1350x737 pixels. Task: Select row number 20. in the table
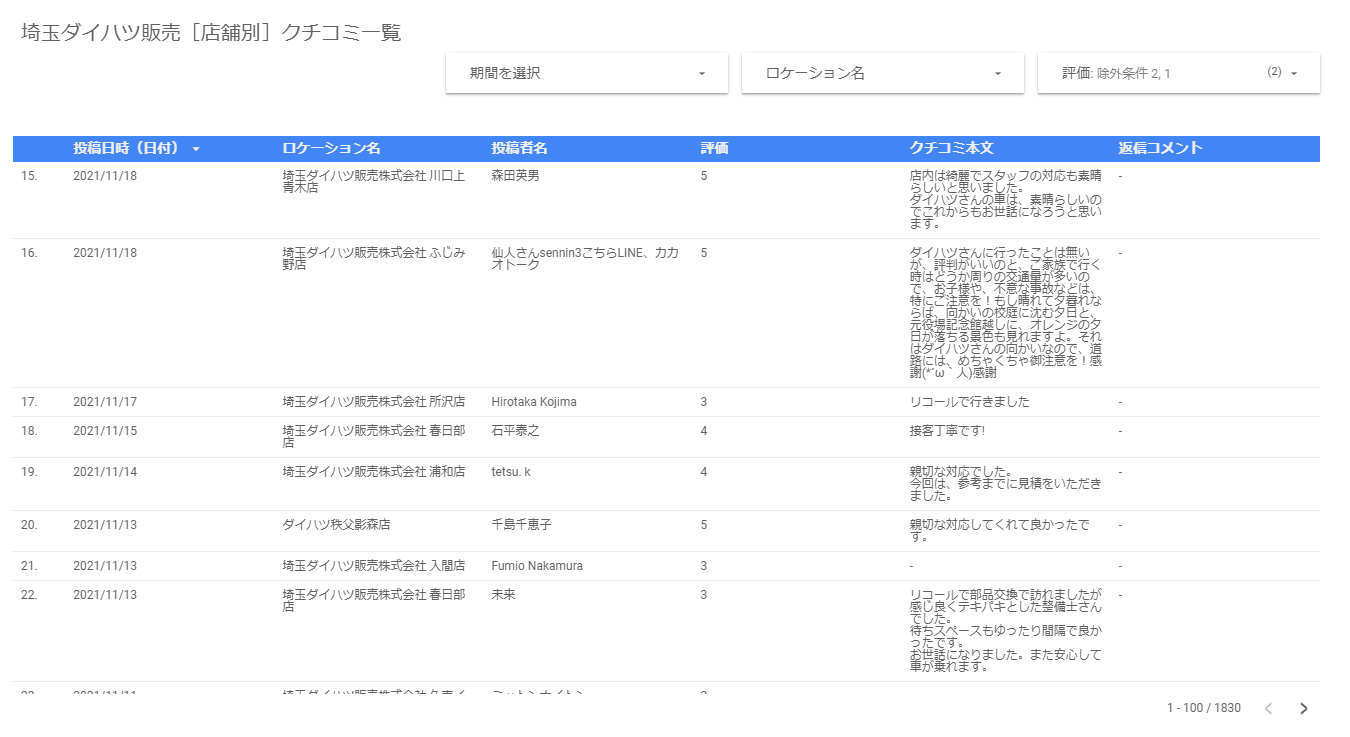pyautogui.click(x=29, y=525)
